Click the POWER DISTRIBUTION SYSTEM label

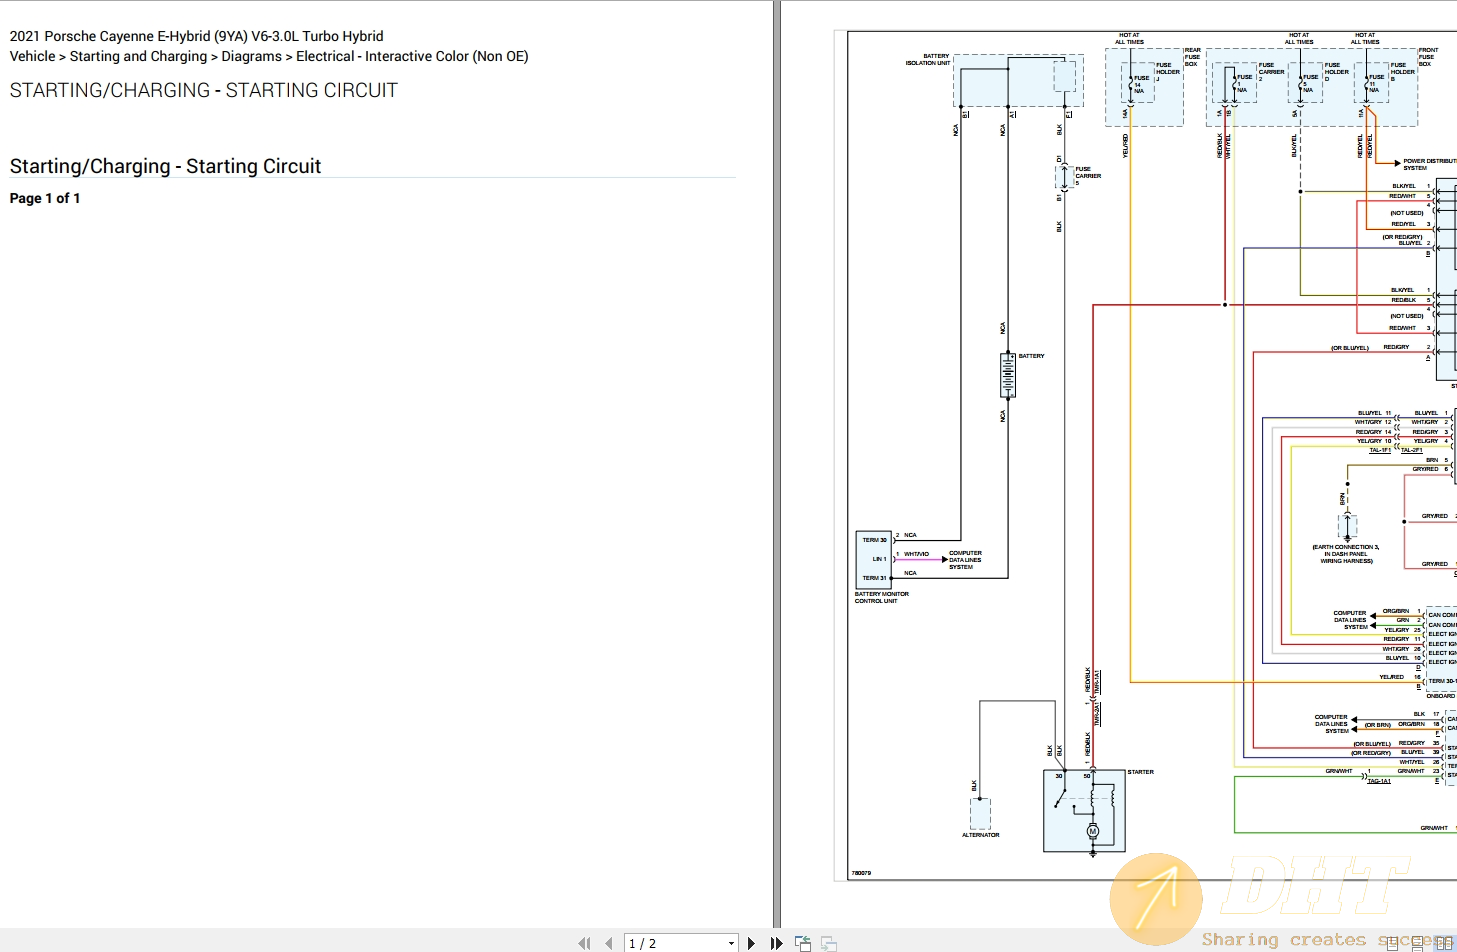point(1429,164)
